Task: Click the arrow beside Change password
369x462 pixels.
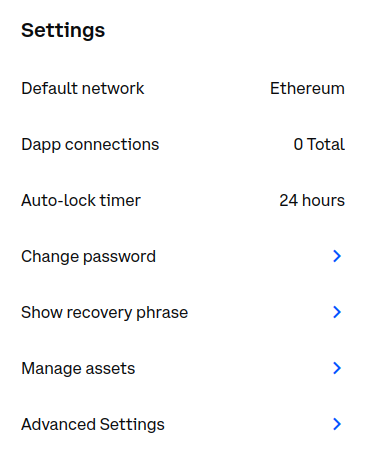Action: tap(337, 256)
